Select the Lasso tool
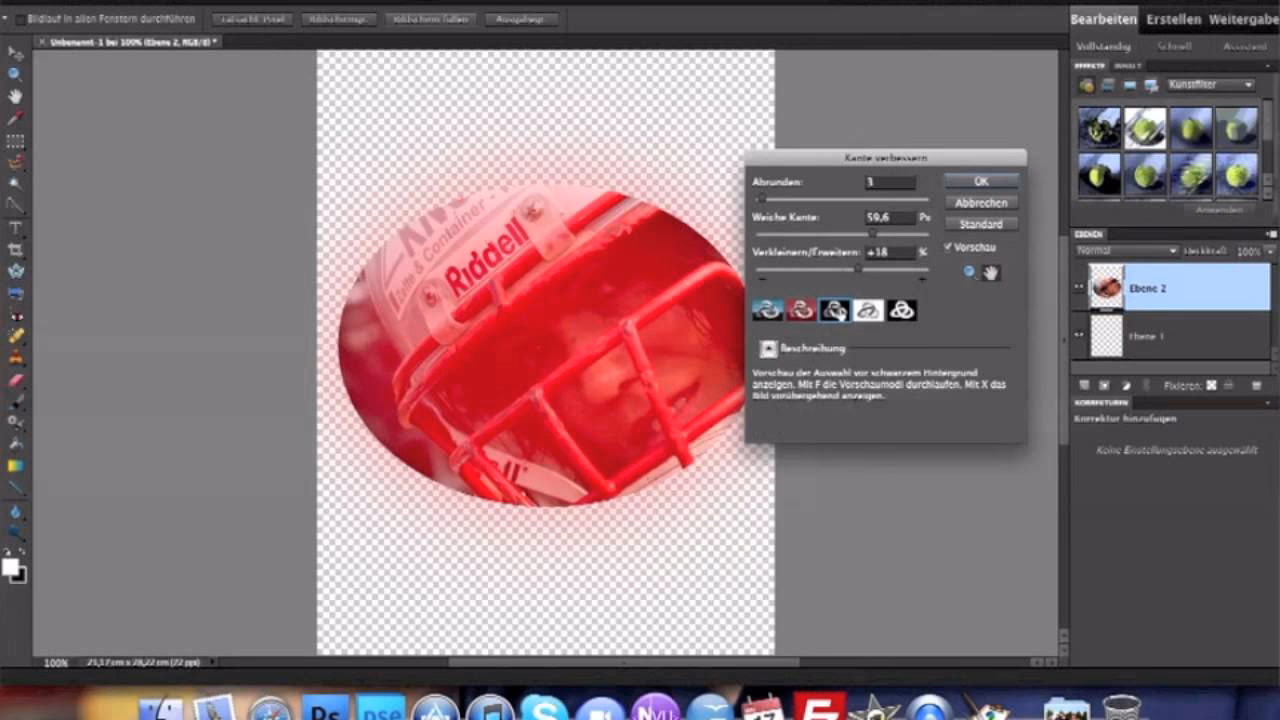This screenshot has width=1280, height=720. coord(15,162)
